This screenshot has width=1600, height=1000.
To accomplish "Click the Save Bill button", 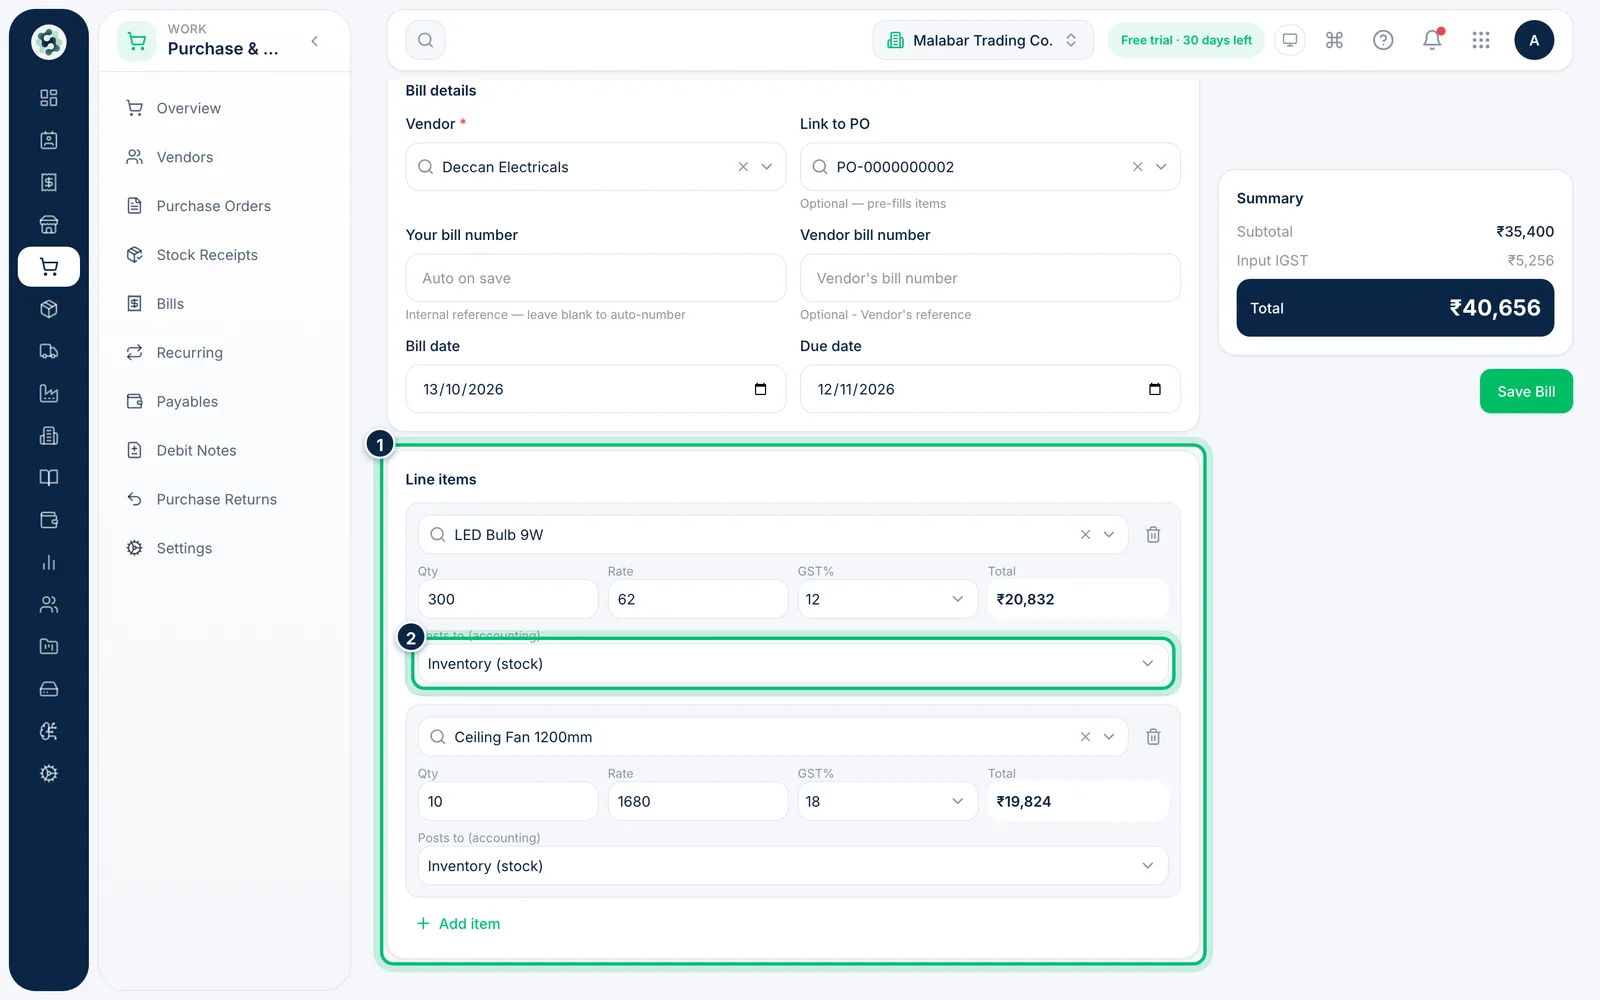I will 1526,391.
